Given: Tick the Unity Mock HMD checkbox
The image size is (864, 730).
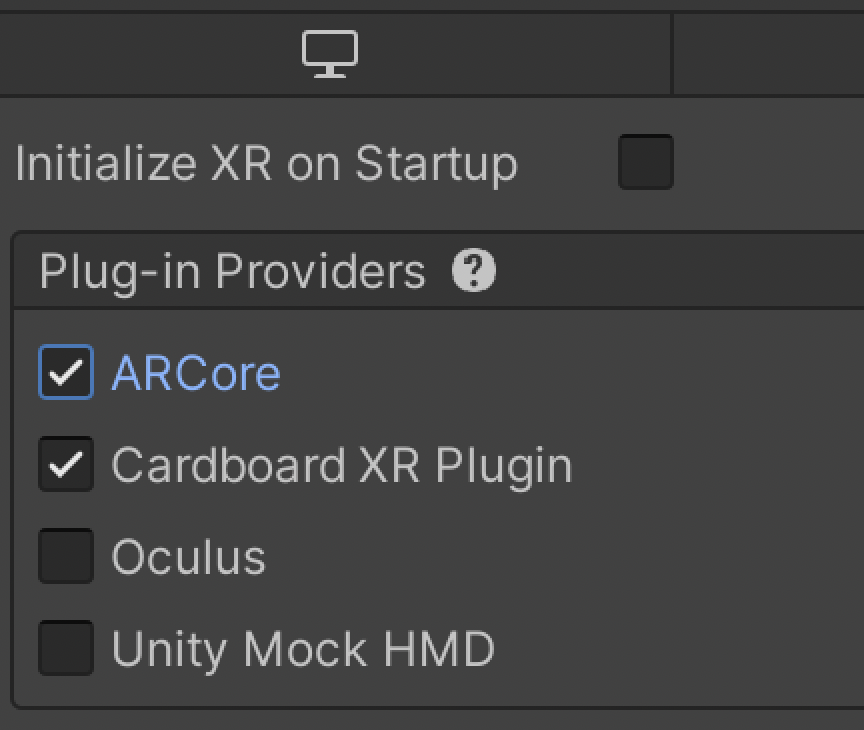Looking at the screenshot, I should point(66,648).
